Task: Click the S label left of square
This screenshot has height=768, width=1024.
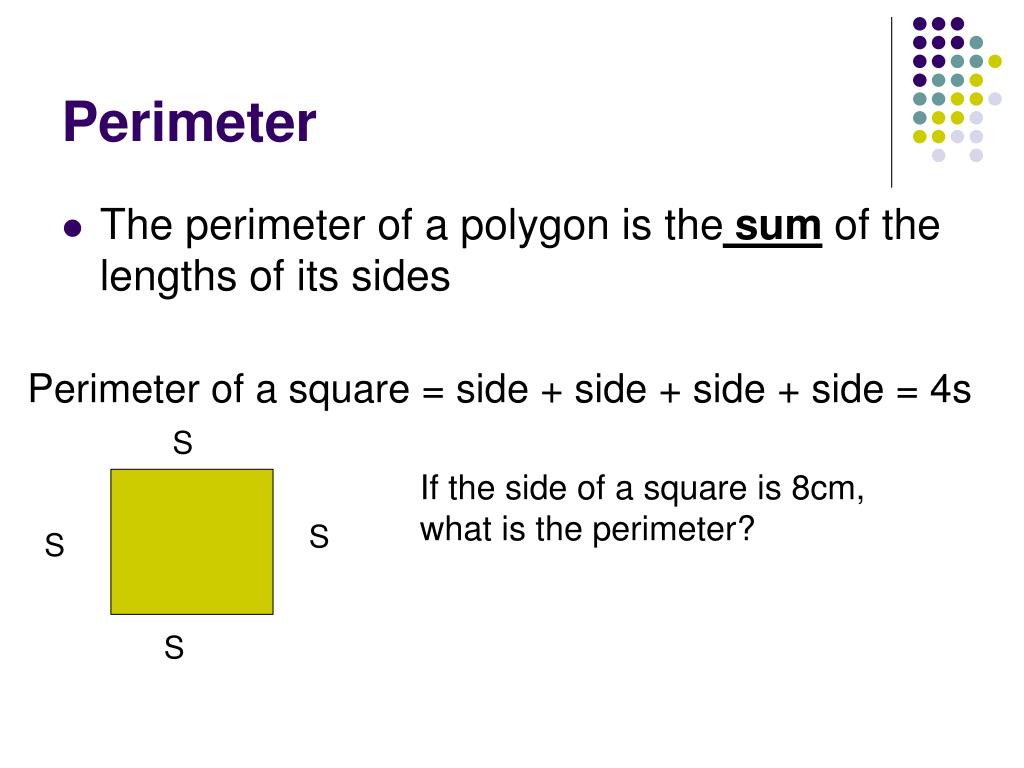Action: [x=55, y=545]
